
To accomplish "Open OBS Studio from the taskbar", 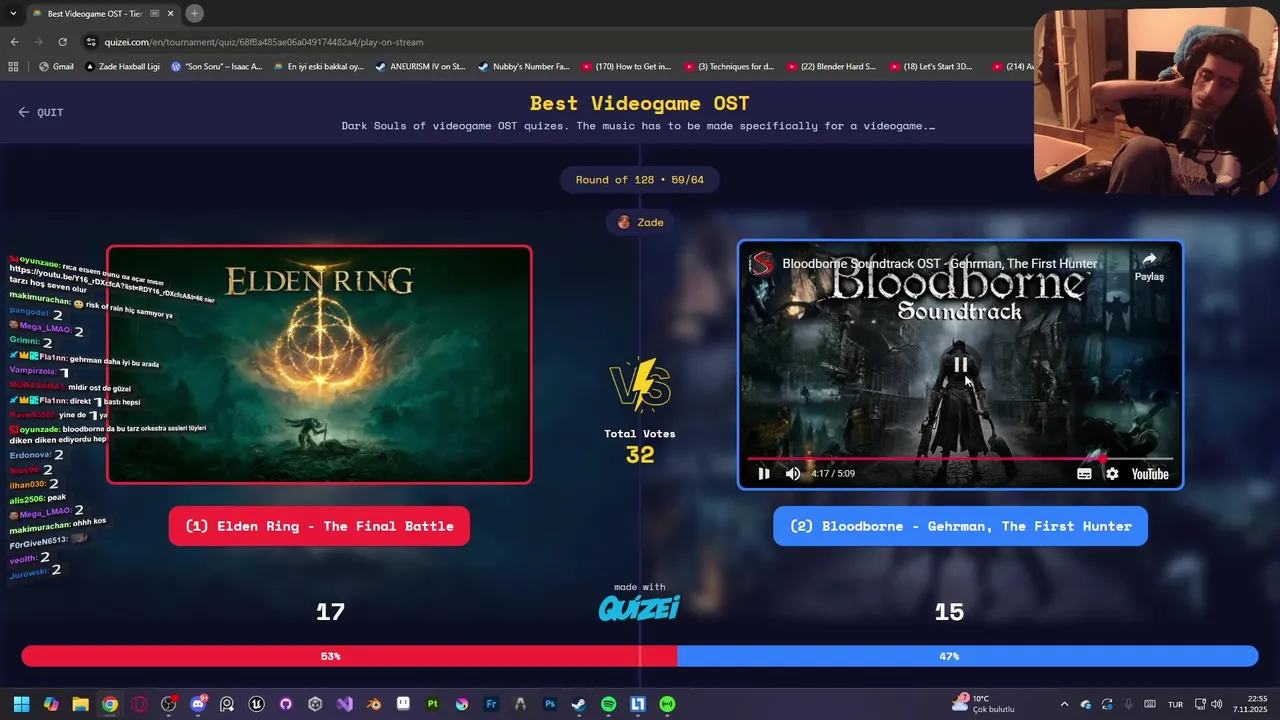I will click(x=168, y=704).
